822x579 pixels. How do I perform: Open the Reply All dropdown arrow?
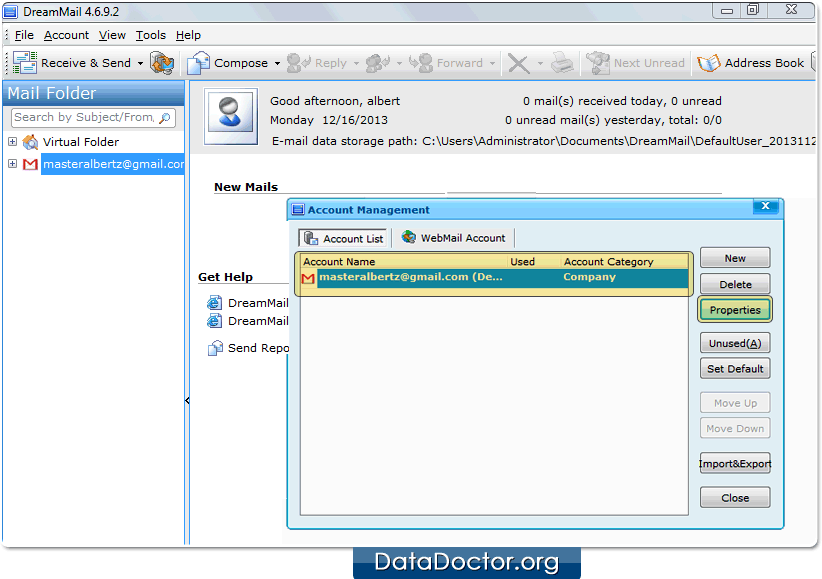click(399, 63)
